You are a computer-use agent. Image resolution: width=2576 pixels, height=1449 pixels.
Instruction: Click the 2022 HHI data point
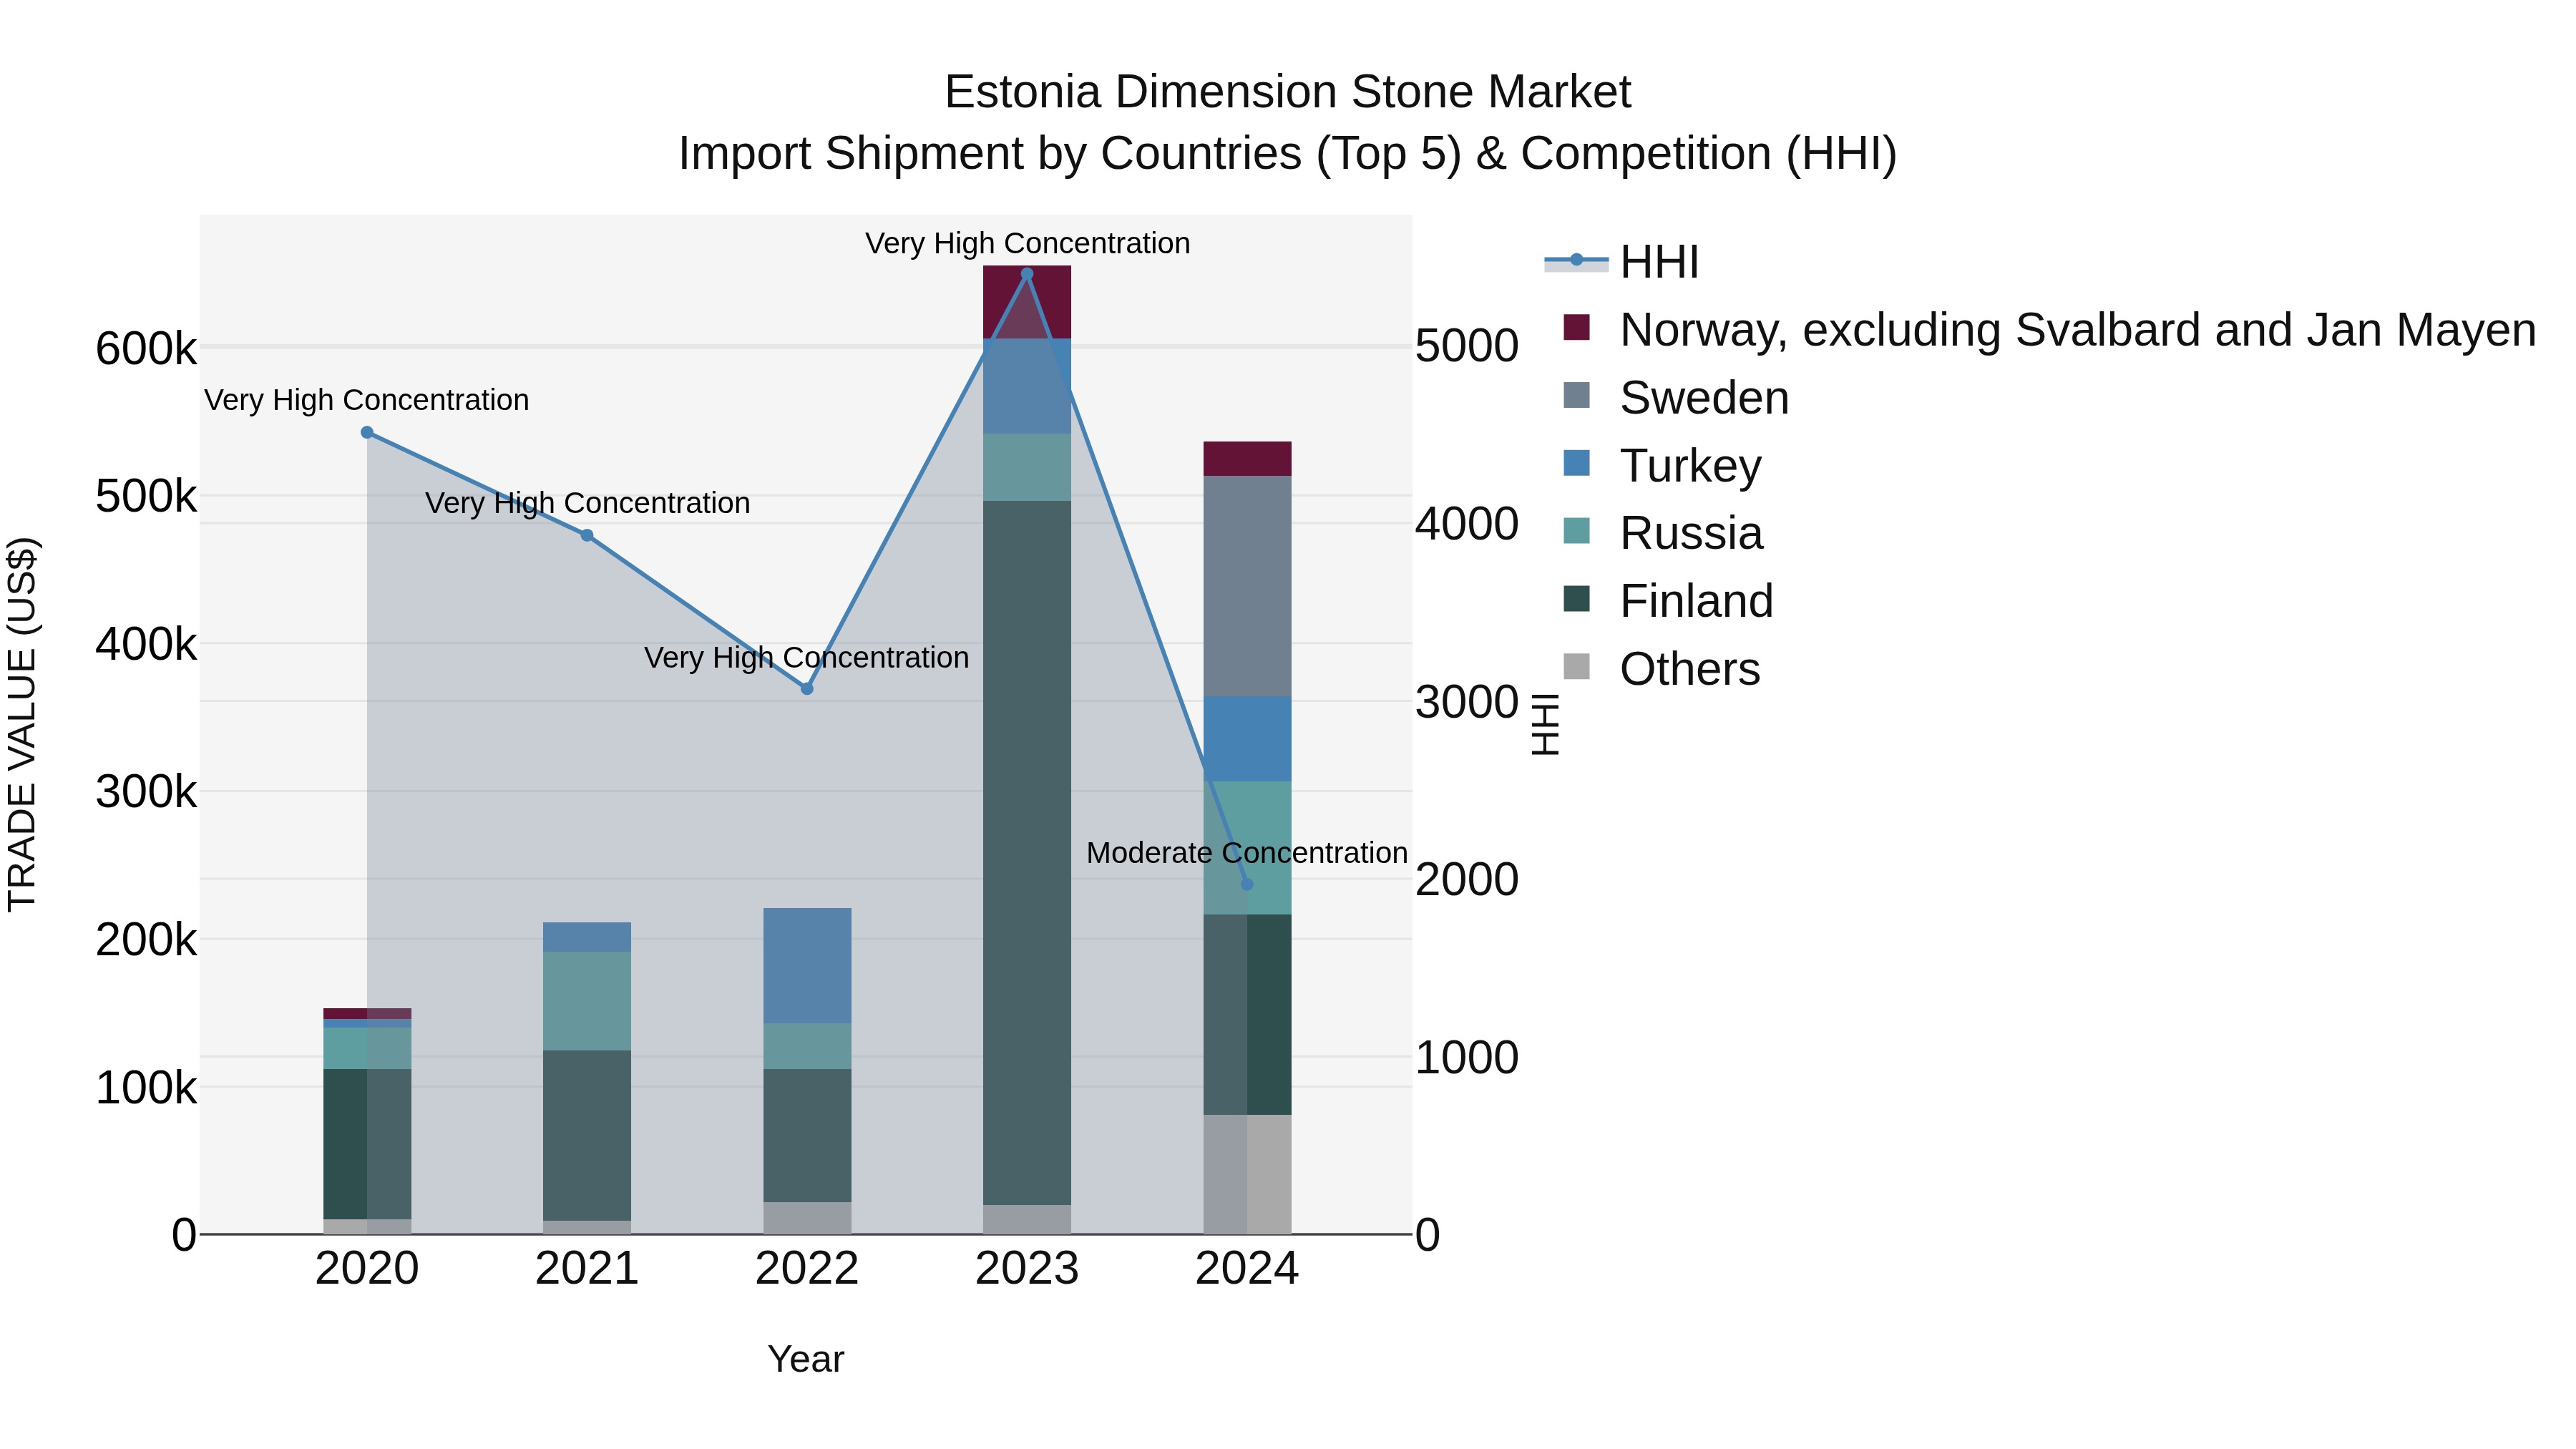pyautogui.click(x=807, y=689)
